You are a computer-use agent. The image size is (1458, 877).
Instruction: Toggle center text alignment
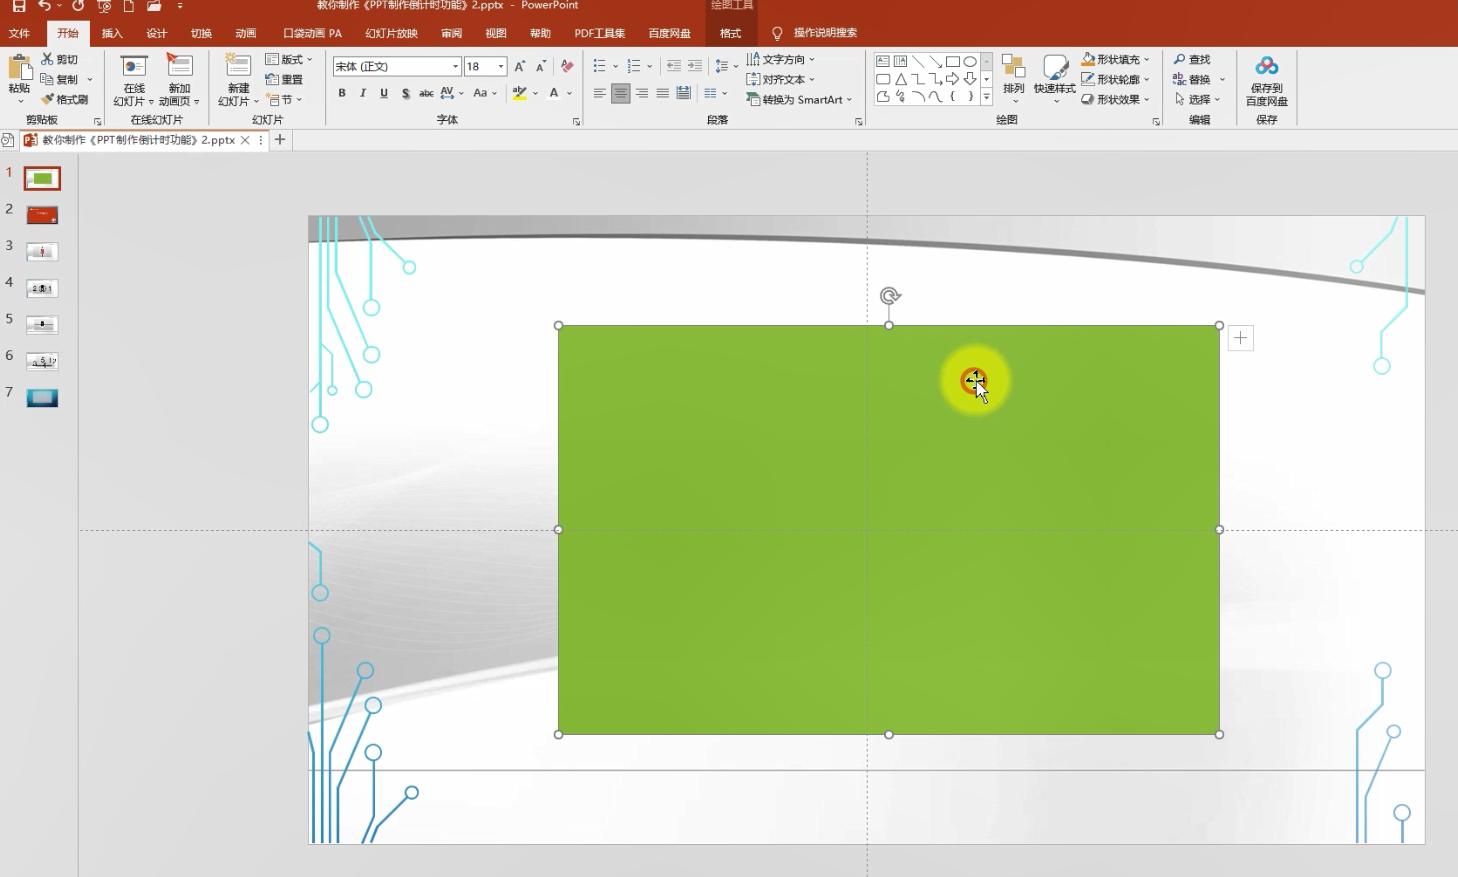[x=620, y=93]
